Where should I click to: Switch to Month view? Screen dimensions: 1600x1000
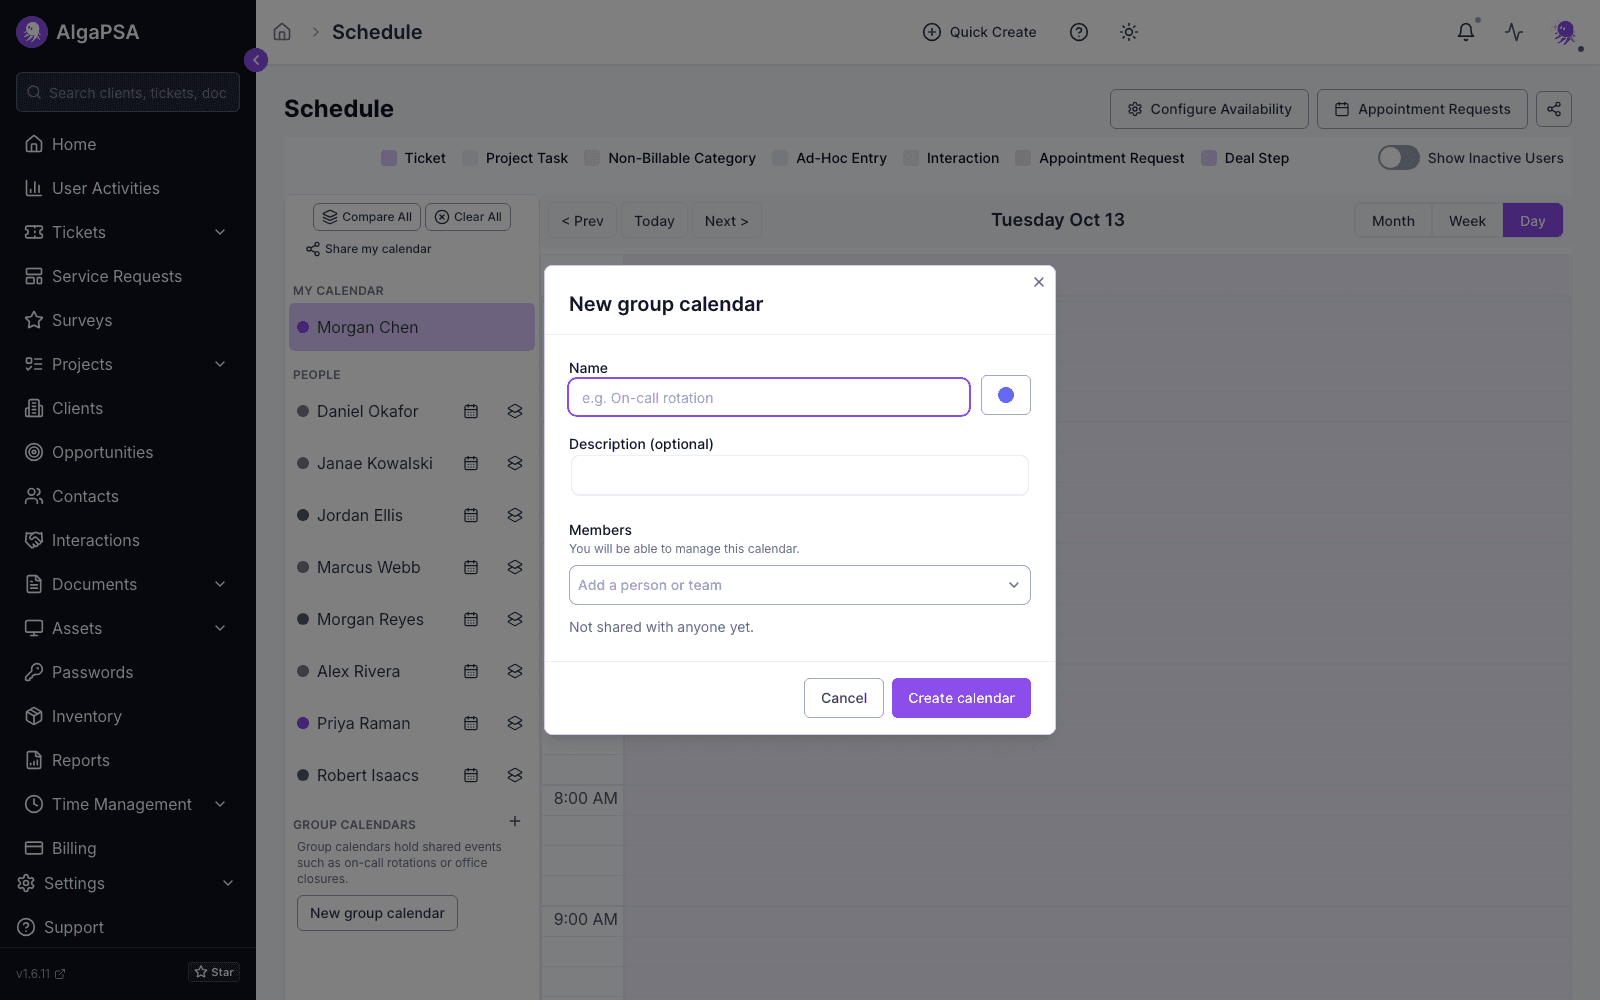(x=1393, y=221)
